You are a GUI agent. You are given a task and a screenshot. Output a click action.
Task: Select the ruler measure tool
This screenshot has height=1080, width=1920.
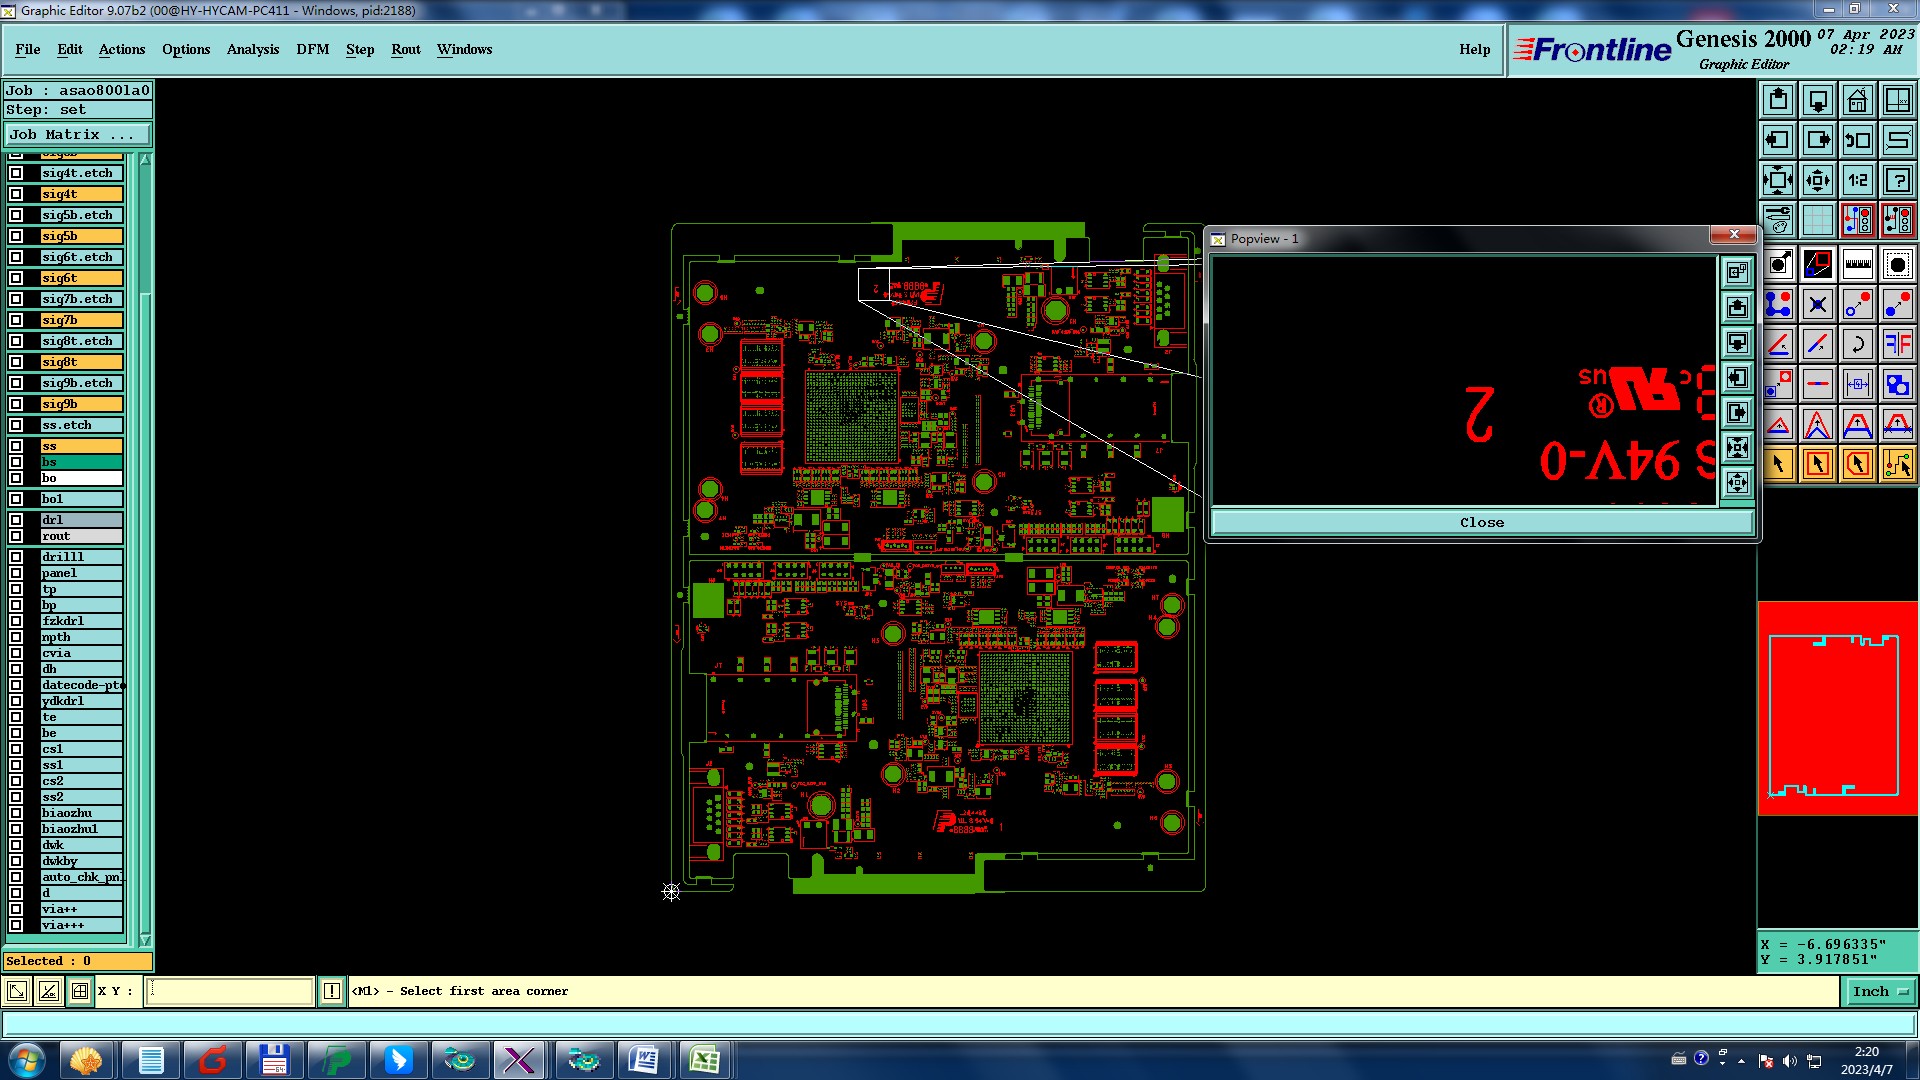click(x=1857, y=264)
